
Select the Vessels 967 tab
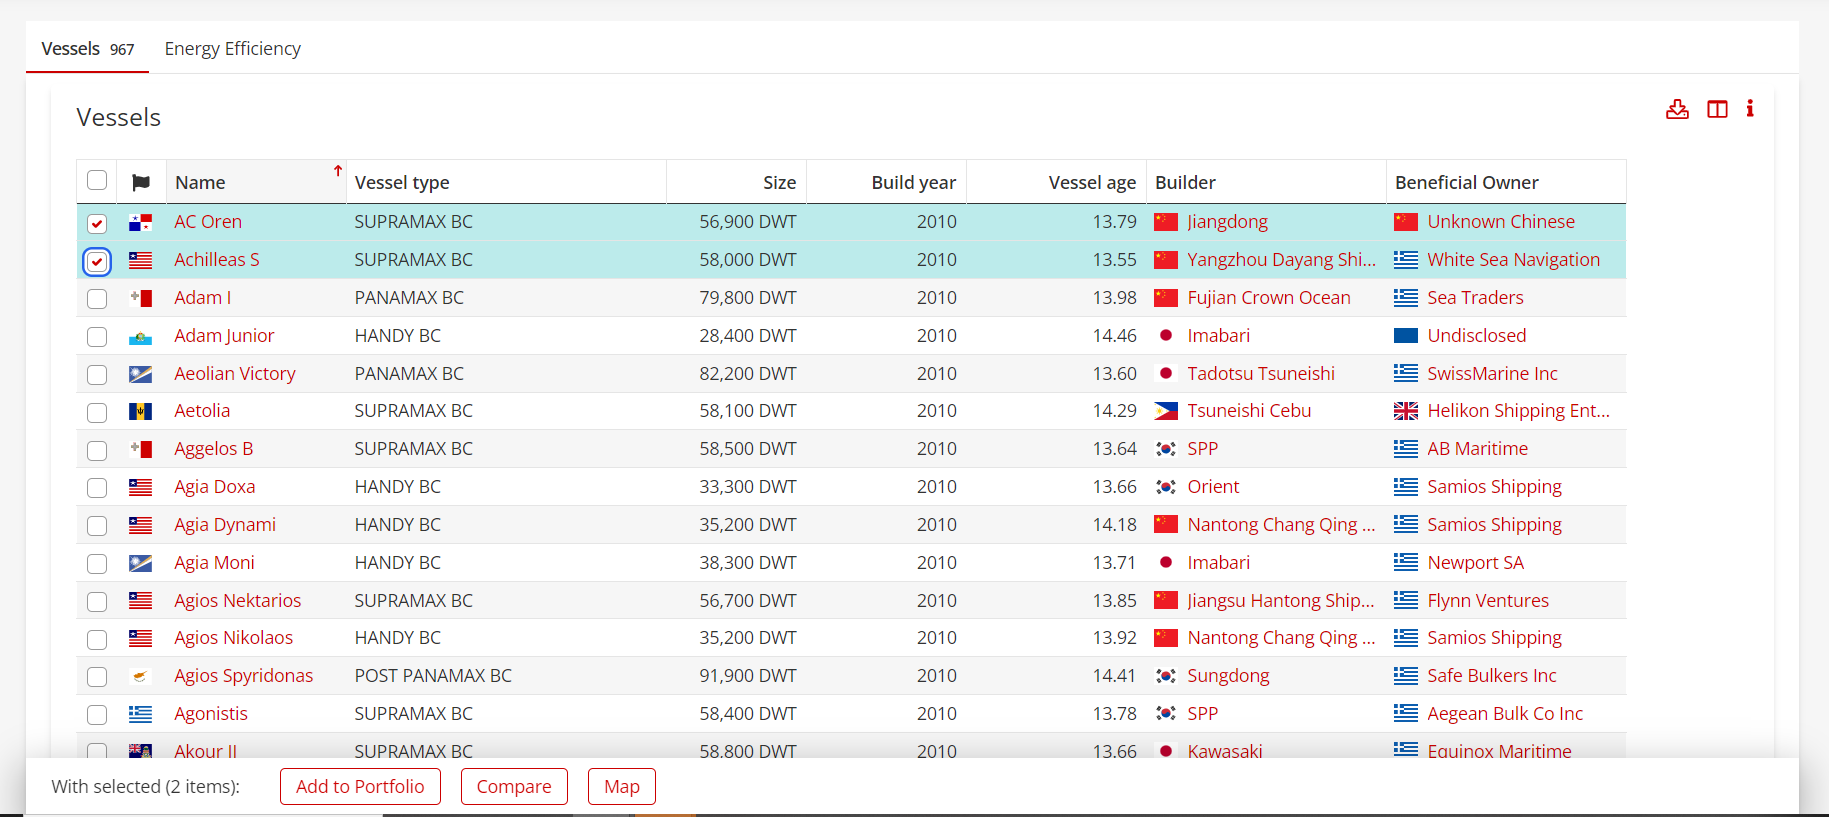click(x=87, y=49)
